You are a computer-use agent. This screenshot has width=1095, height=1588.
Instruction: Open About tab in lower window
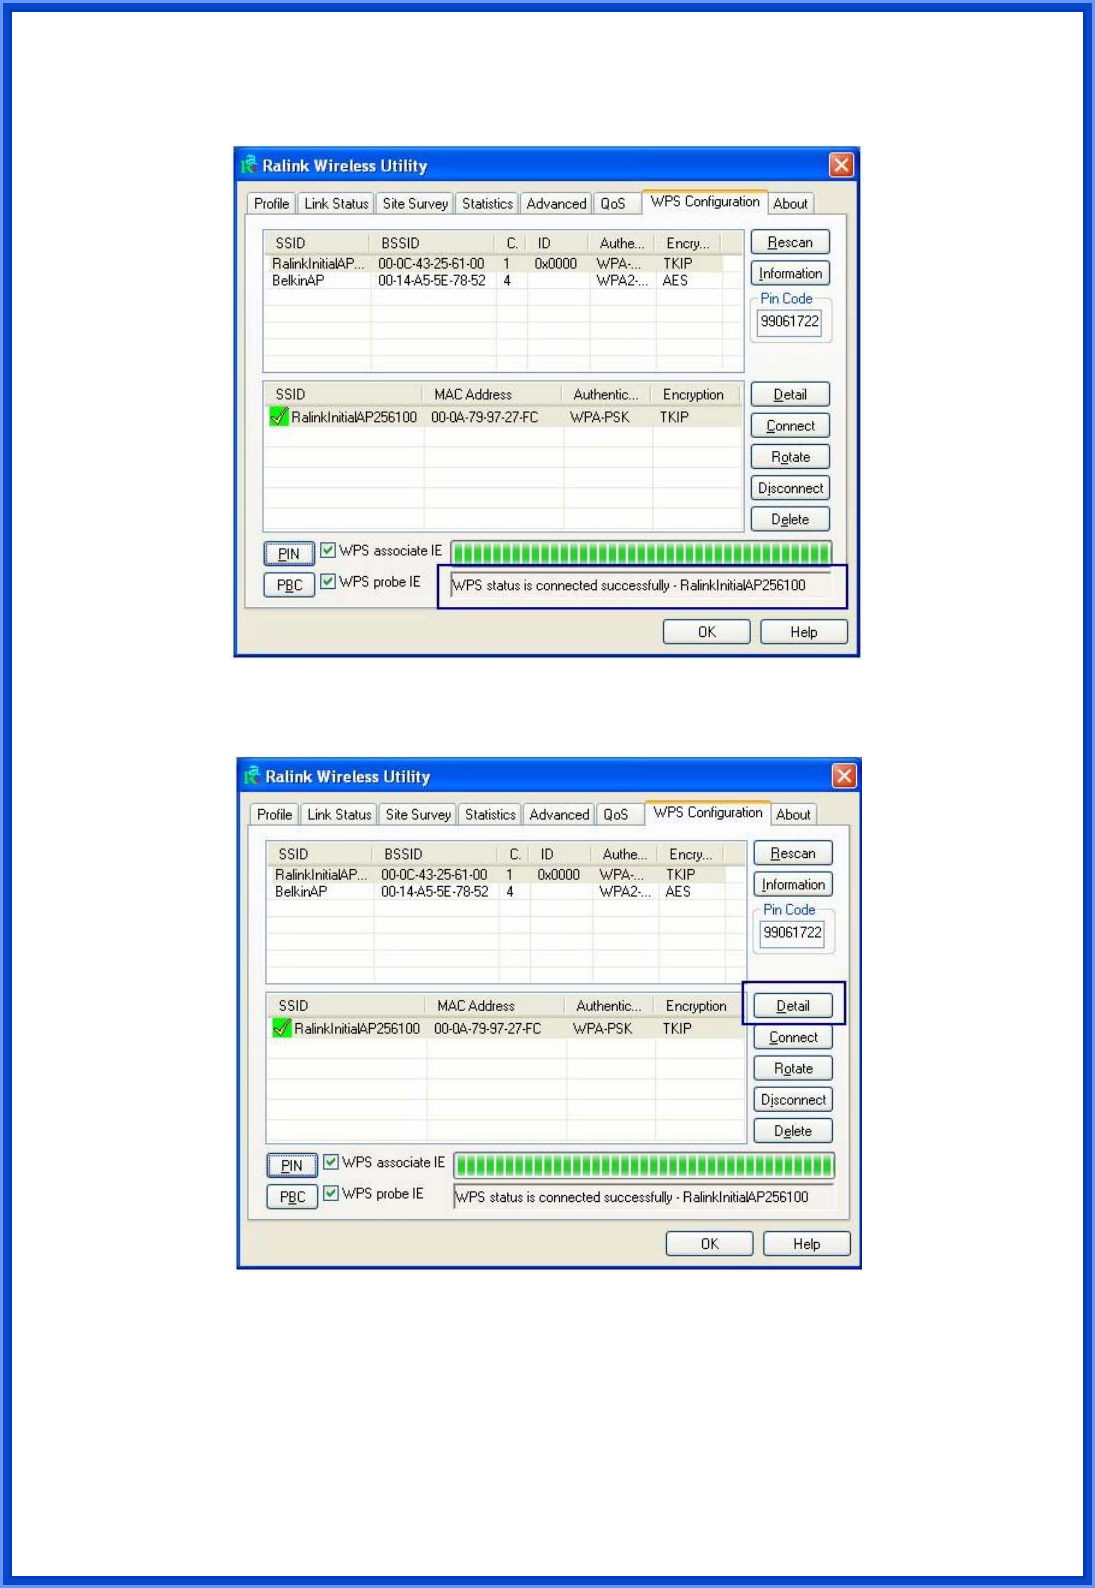(x=793, y=814)
